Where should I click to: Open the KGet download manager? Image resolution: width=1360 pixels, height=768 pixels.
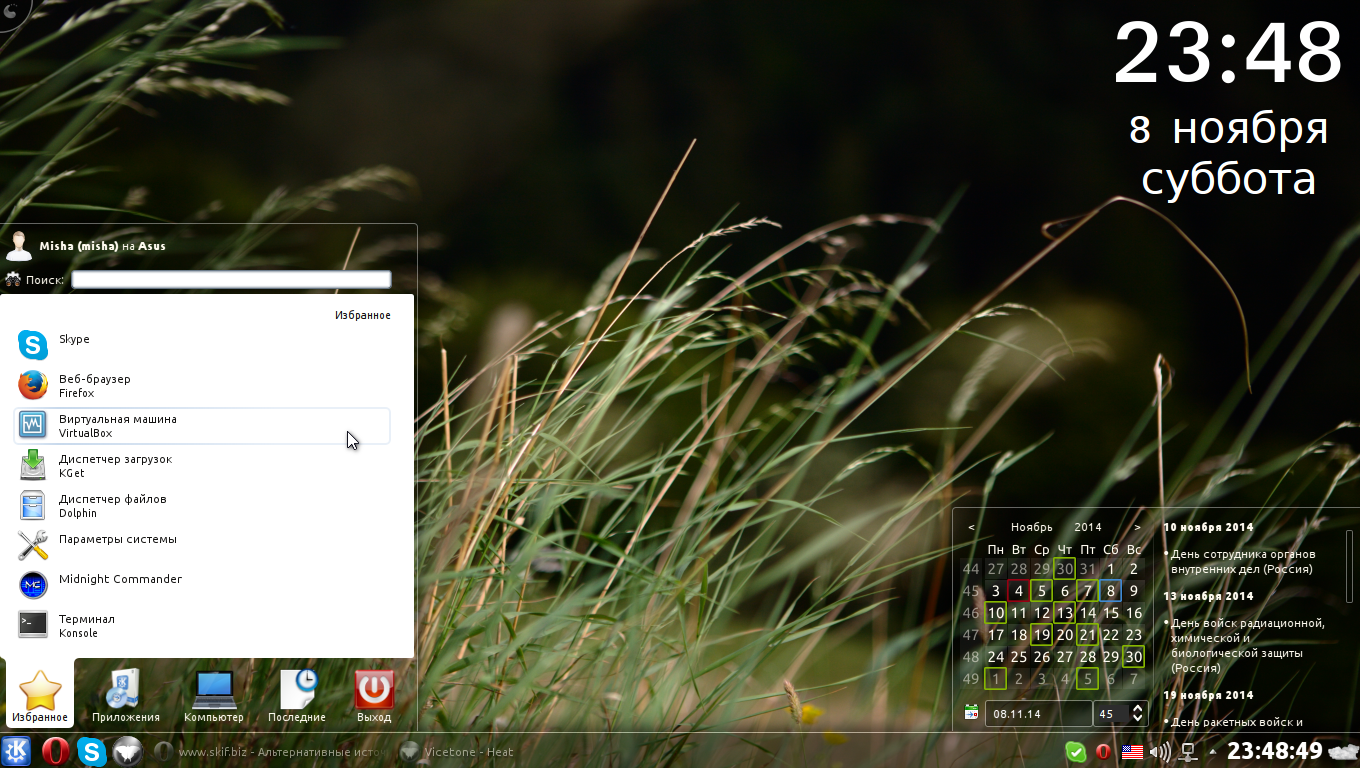pos(115,465)
